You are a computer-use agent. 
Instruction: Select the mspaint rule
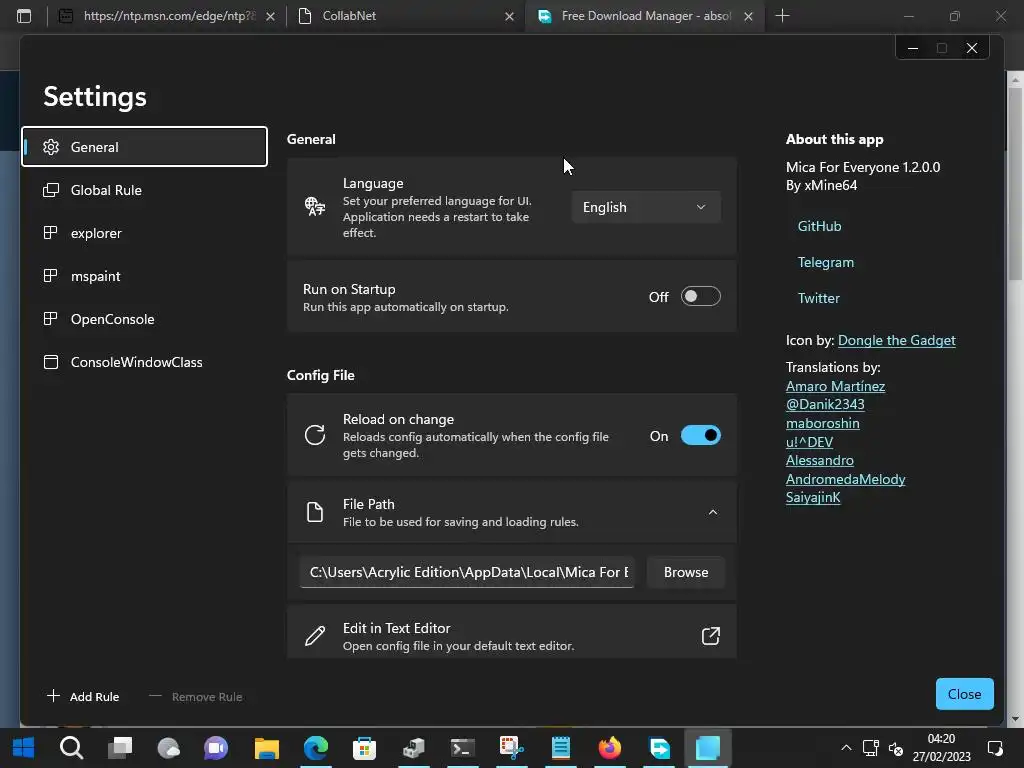[x=144, y=276]
